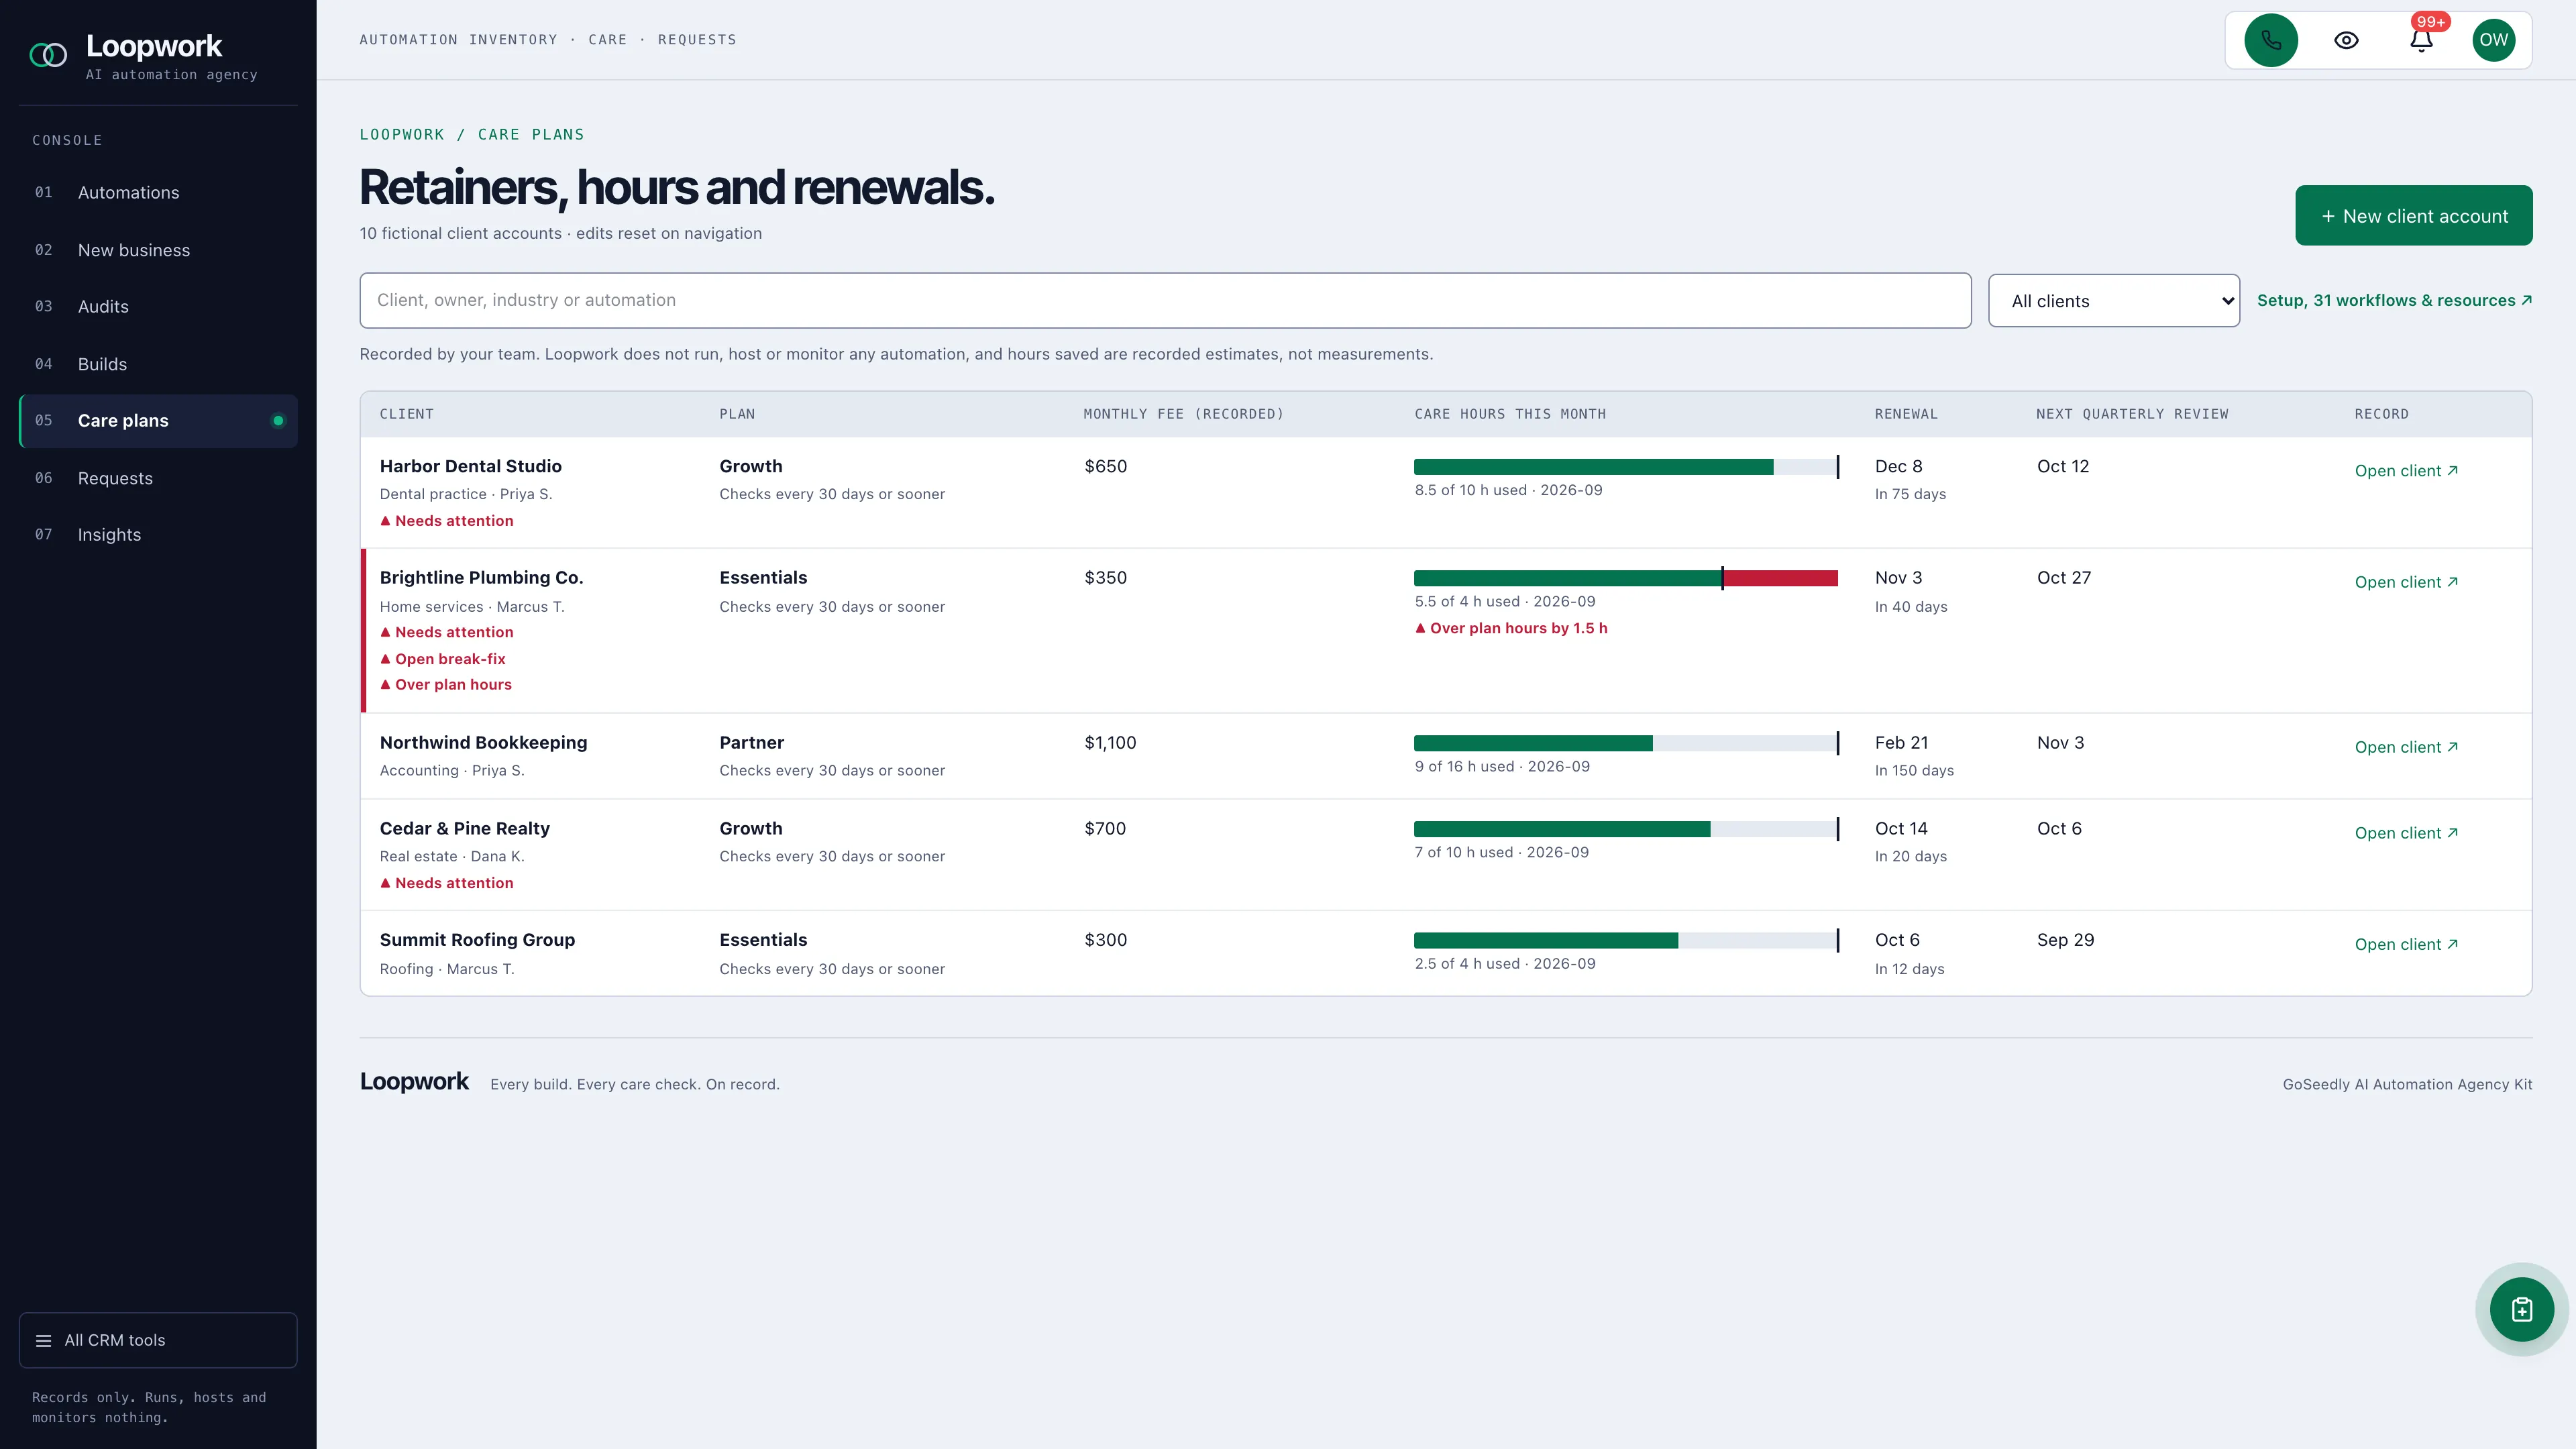This screenshot has width=2576, height=1449.
Task: Go to New business section
Action: coord(158,250)
